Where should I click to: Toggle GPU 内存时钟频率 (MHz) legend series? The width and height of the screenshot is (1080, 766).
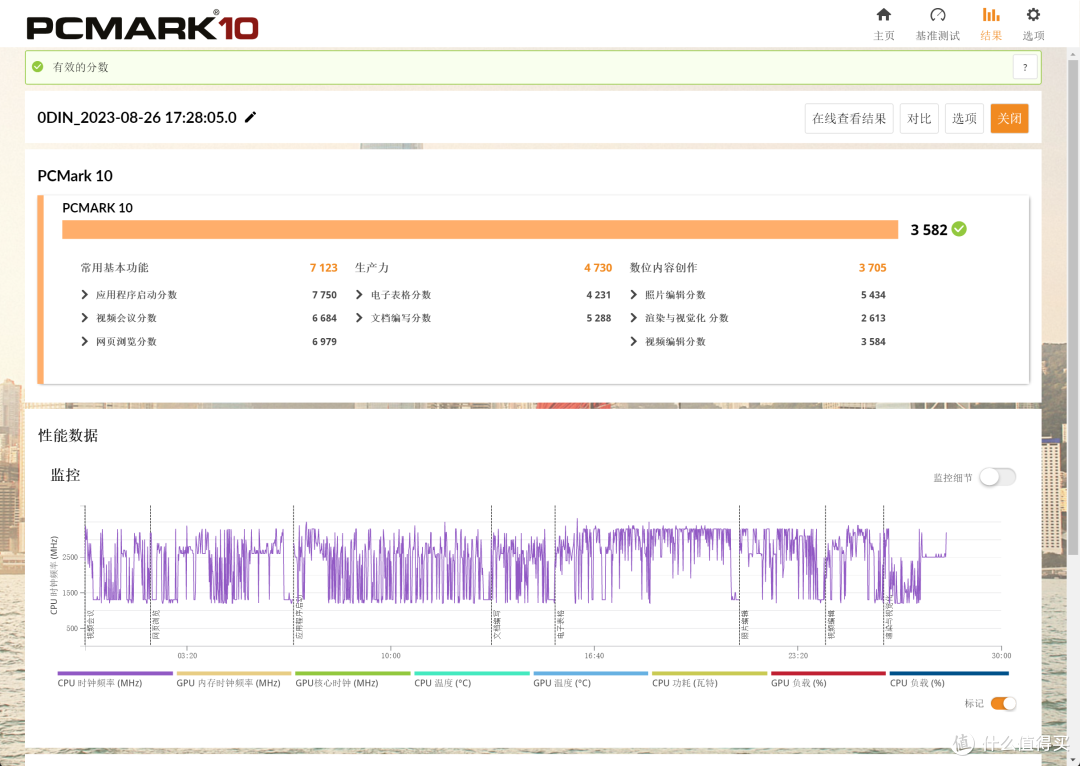[x=233, y=679]
